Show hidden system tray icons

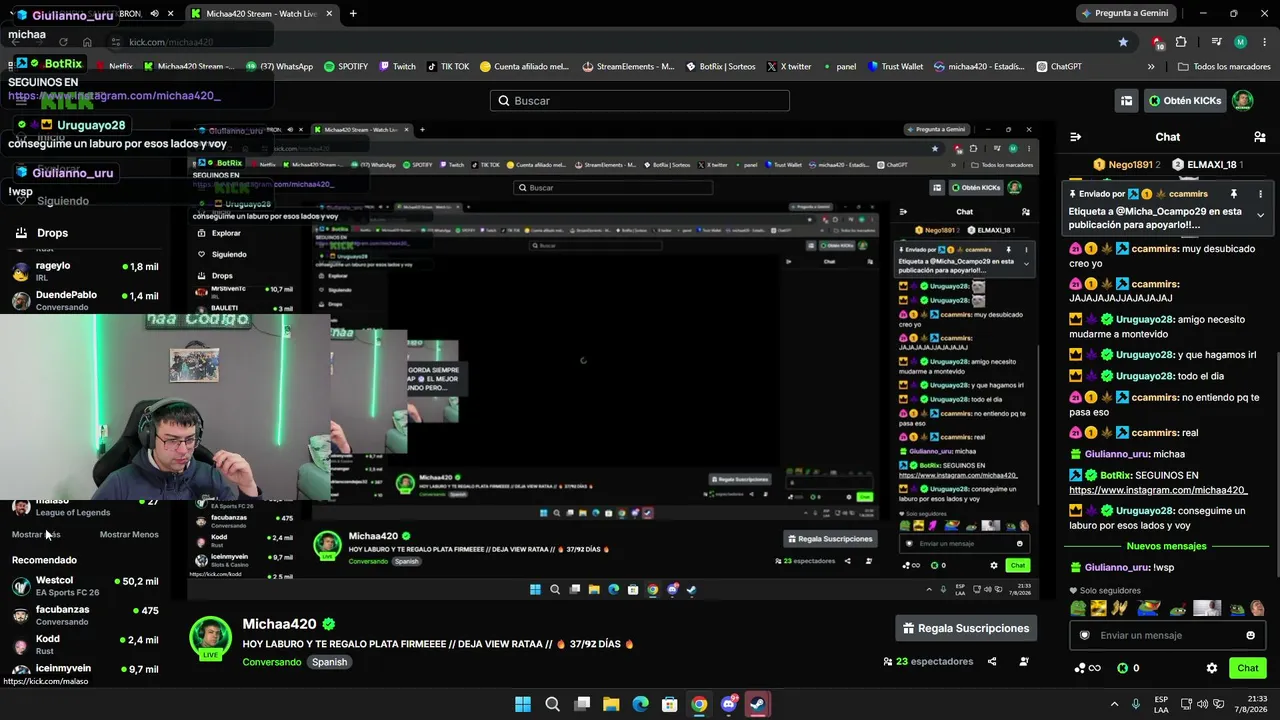(1114, 704)
